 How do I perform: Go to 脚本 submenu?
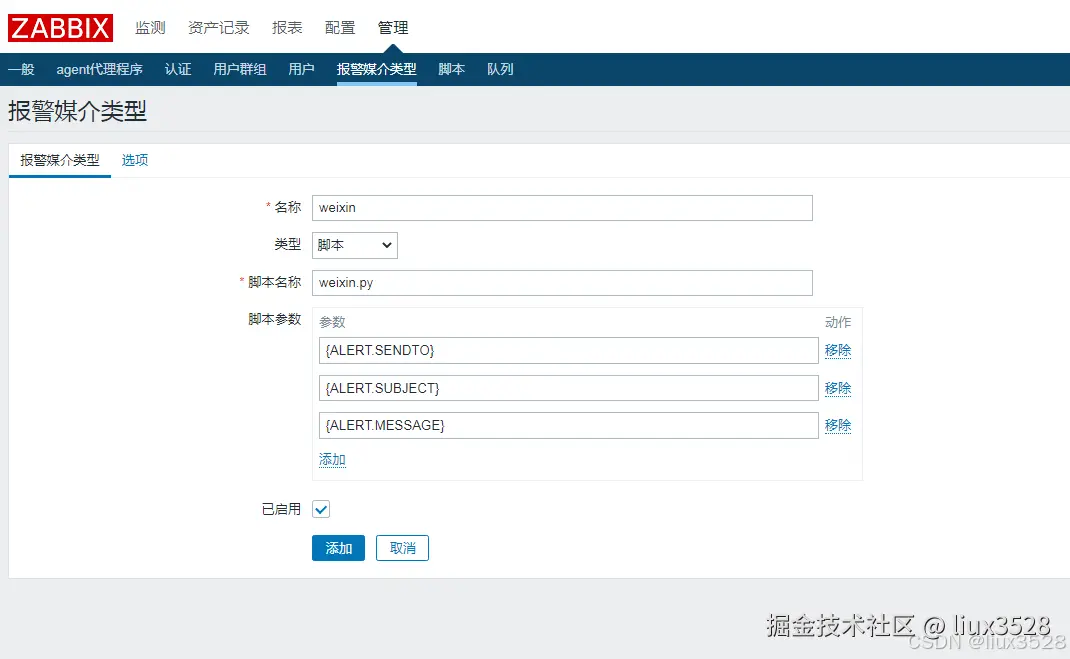point(452,69)
